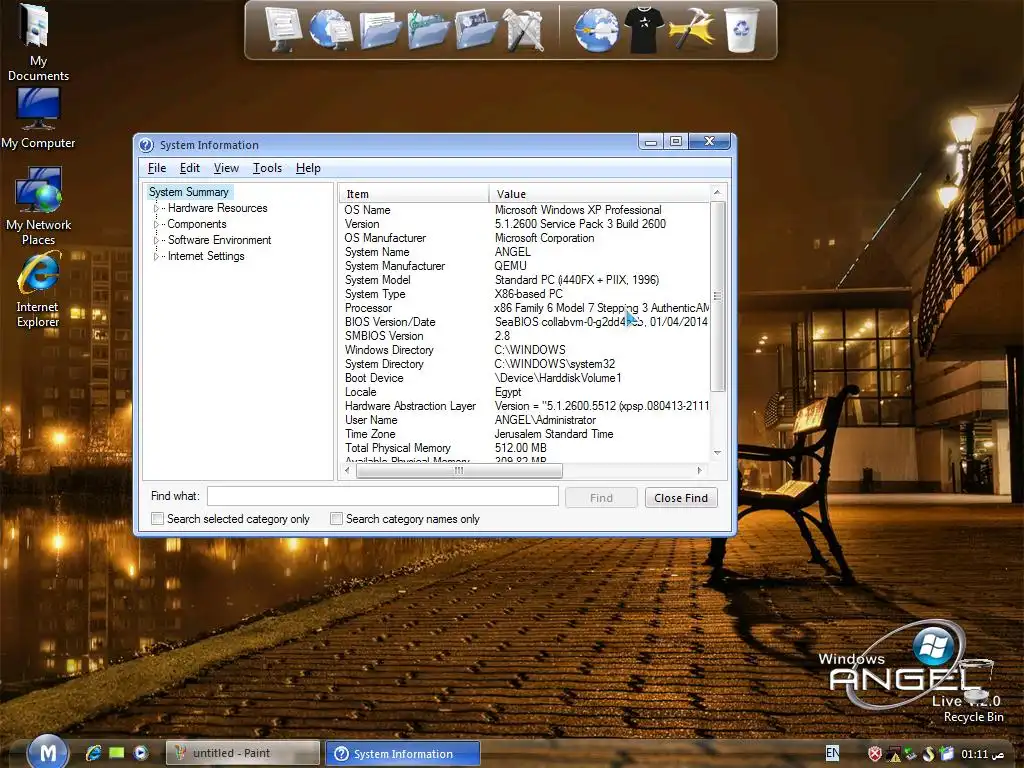Select My Computer desktop icon
This screenshot has width=1024, height=768.
39,118
